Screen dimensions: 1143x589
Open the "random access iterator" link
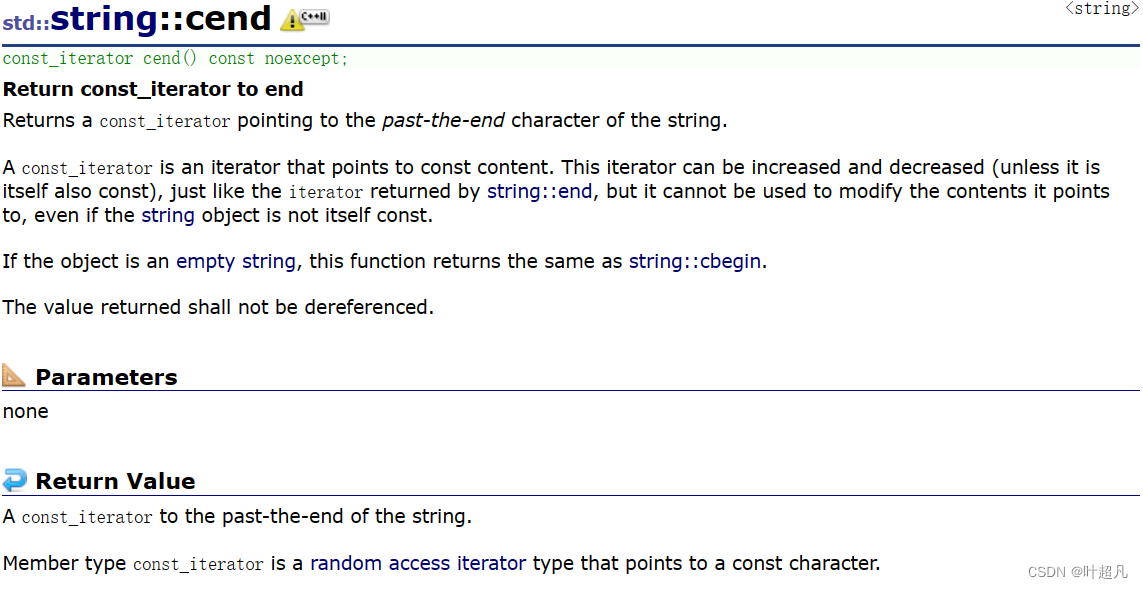[x=418, y=563]
